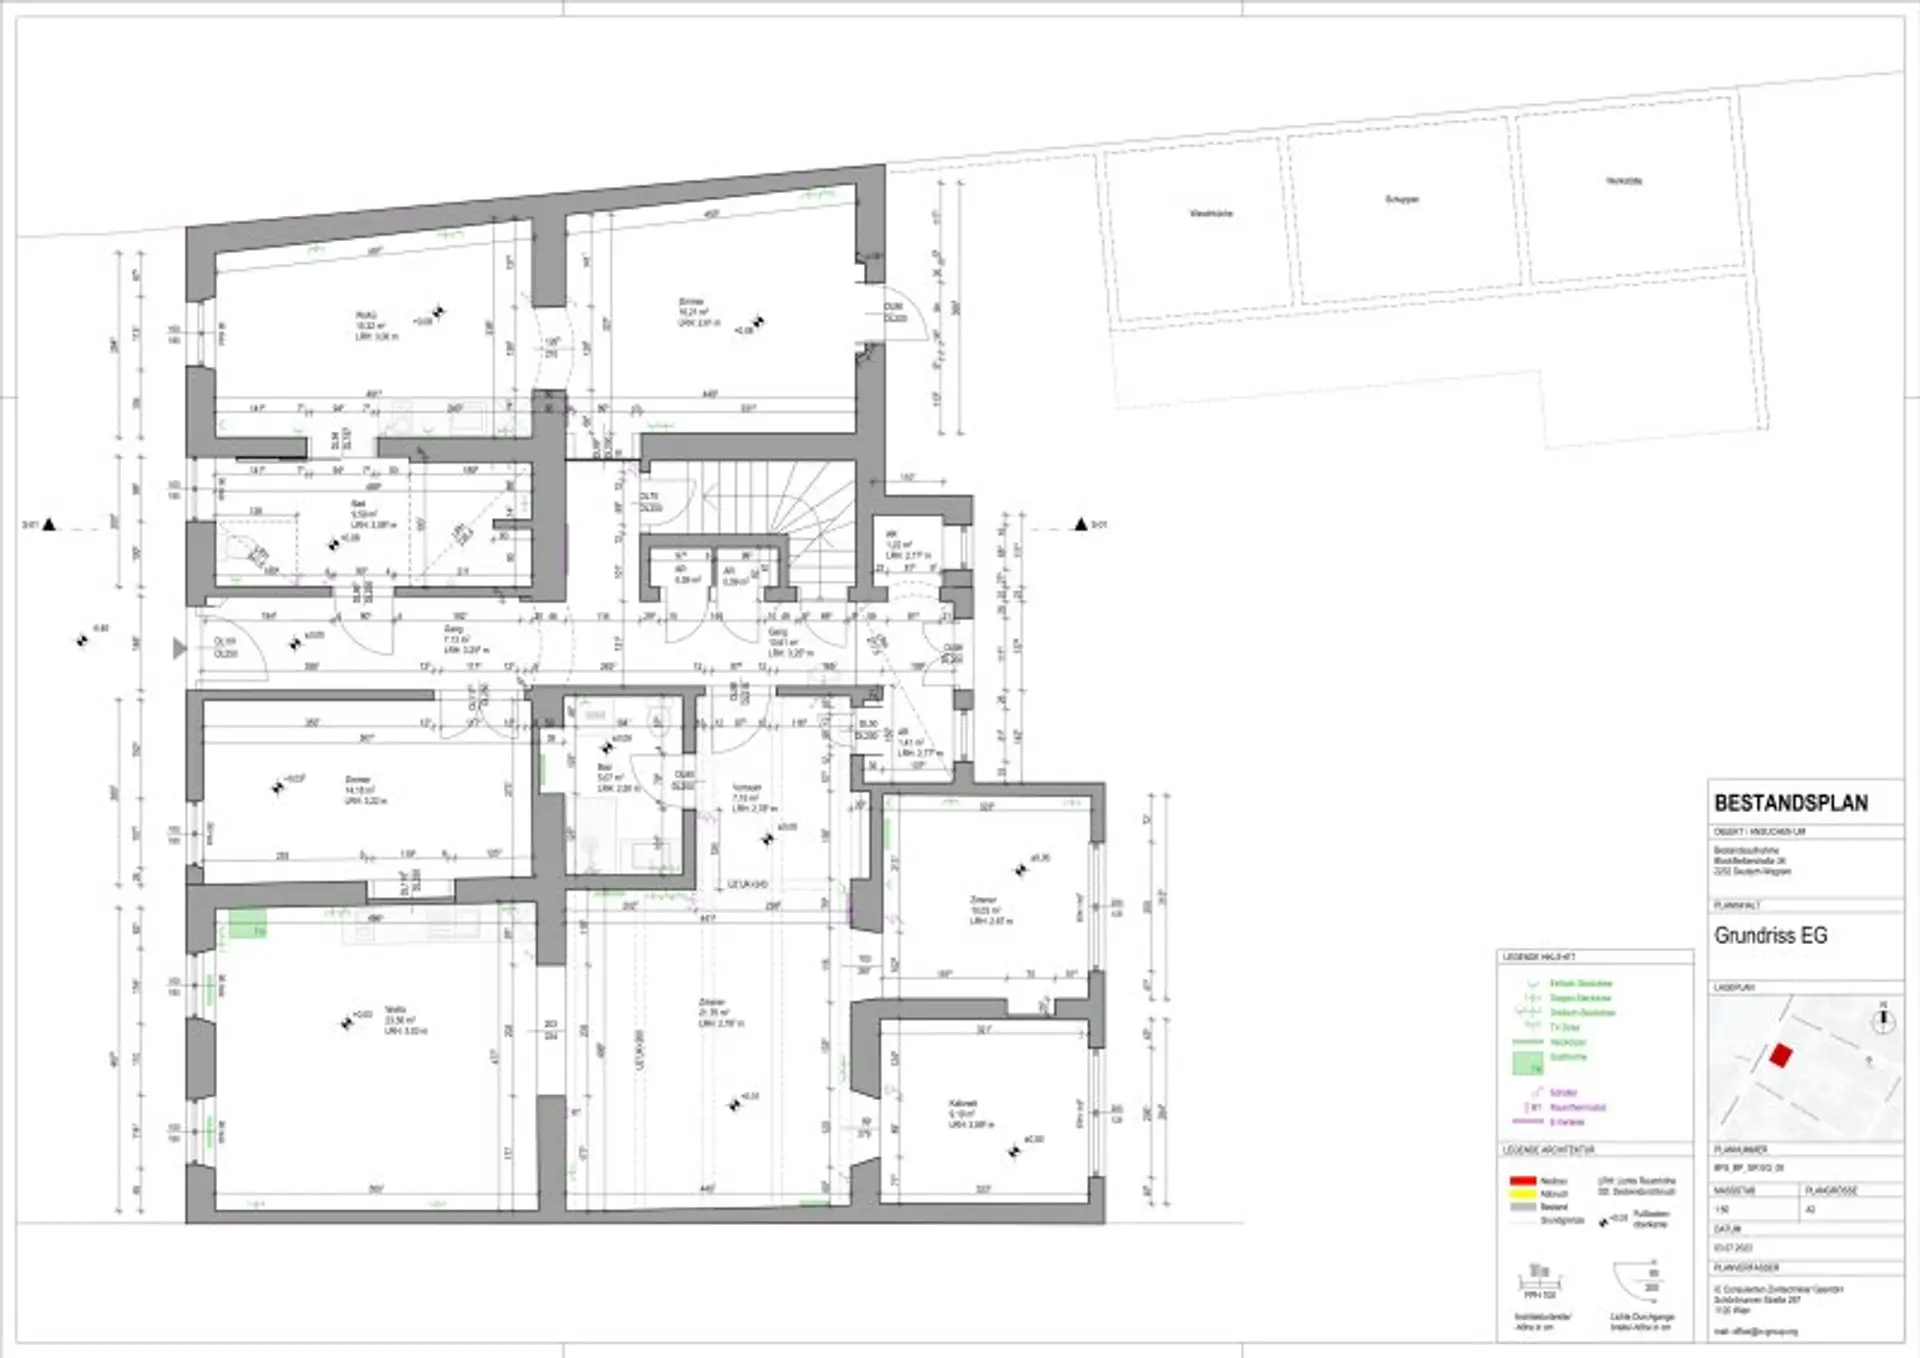Click the grey Bestand legend swatch
The height and width of the screenshot is (1358, 1920).
(1522, 1207)
